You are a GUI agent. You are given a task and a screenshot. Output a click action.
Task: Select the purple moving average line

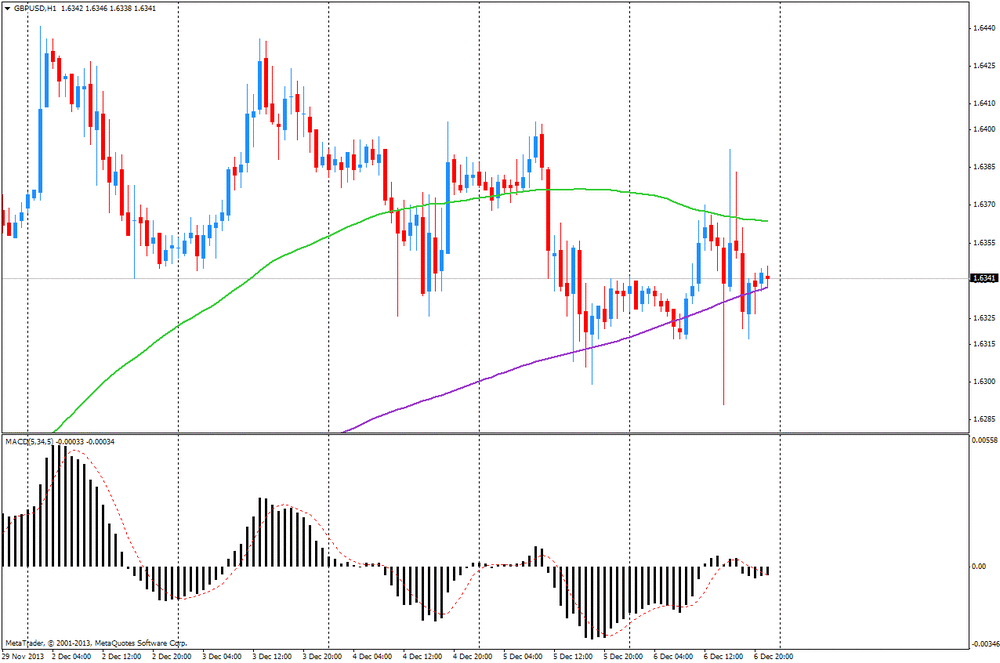coord(500,375)
